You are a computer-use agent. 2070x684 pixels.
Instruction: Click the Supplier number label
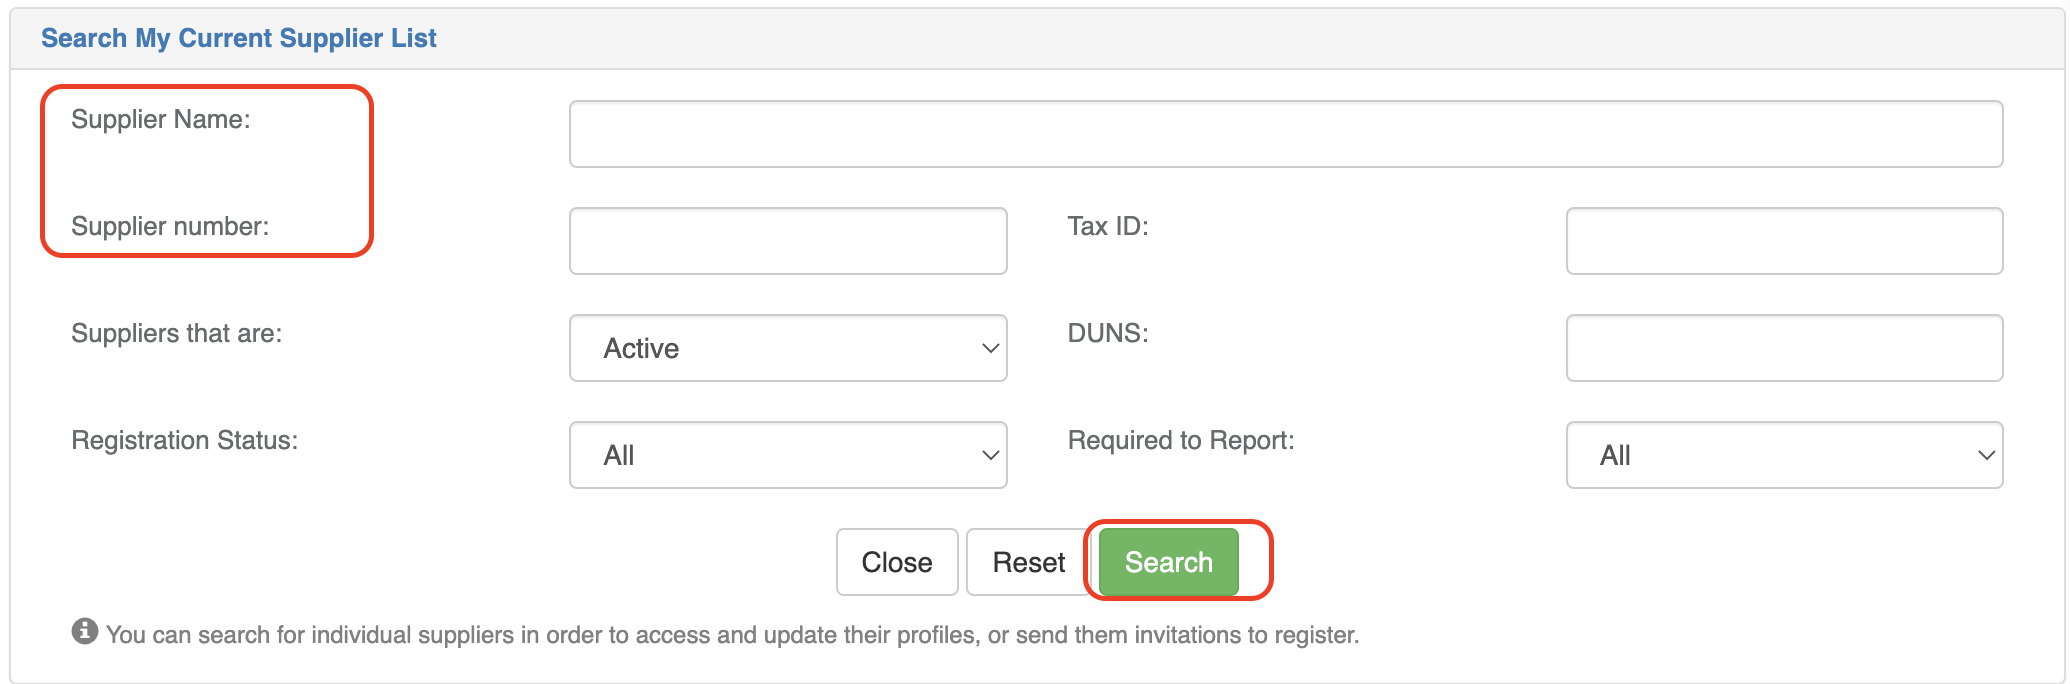click(x=170, y=226)
